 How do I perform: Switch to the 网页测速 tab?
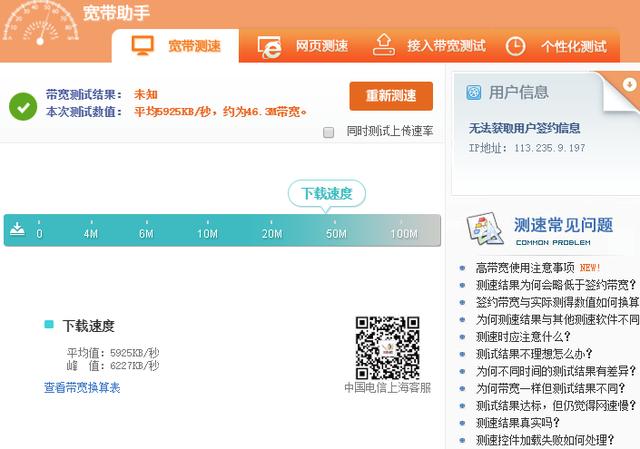[302, 46]
